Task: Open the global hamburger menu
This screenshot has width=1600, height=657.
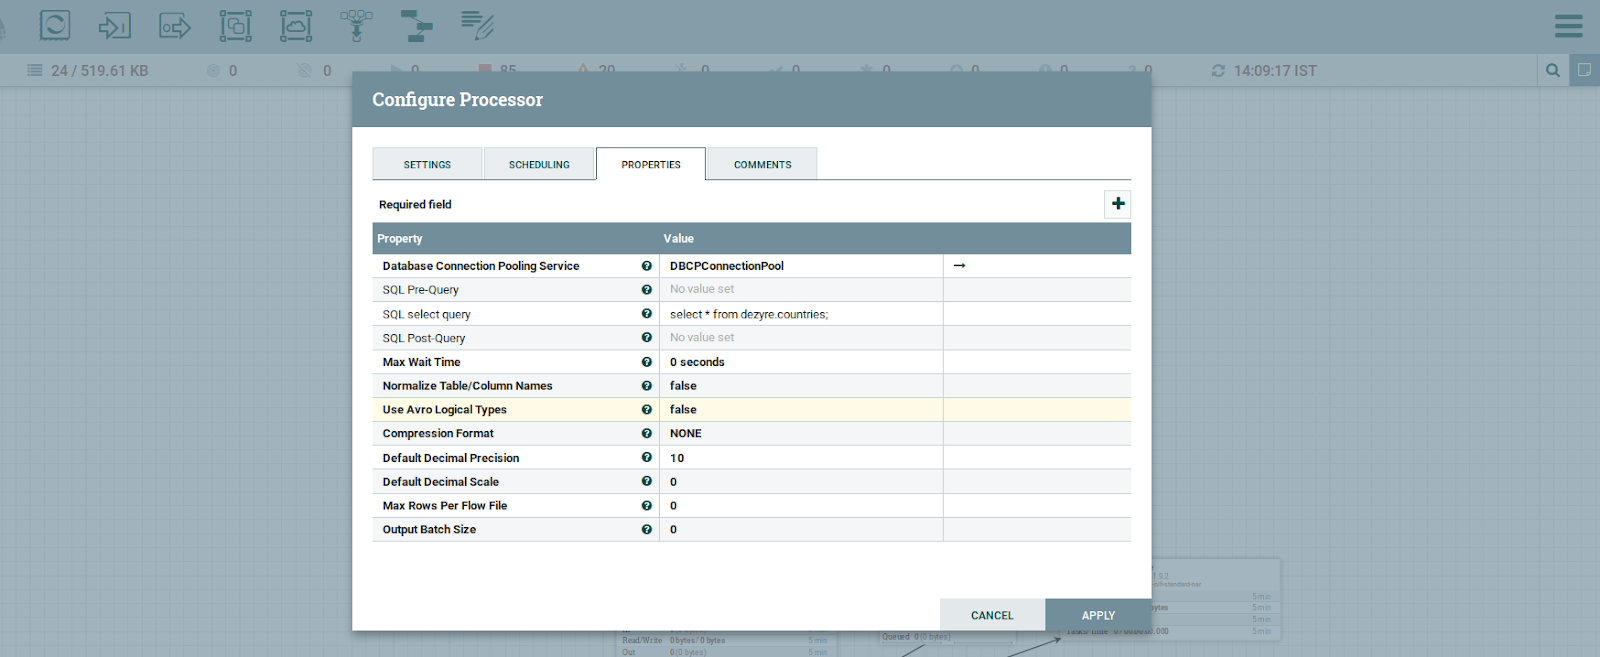Action: pos(1568,26)
